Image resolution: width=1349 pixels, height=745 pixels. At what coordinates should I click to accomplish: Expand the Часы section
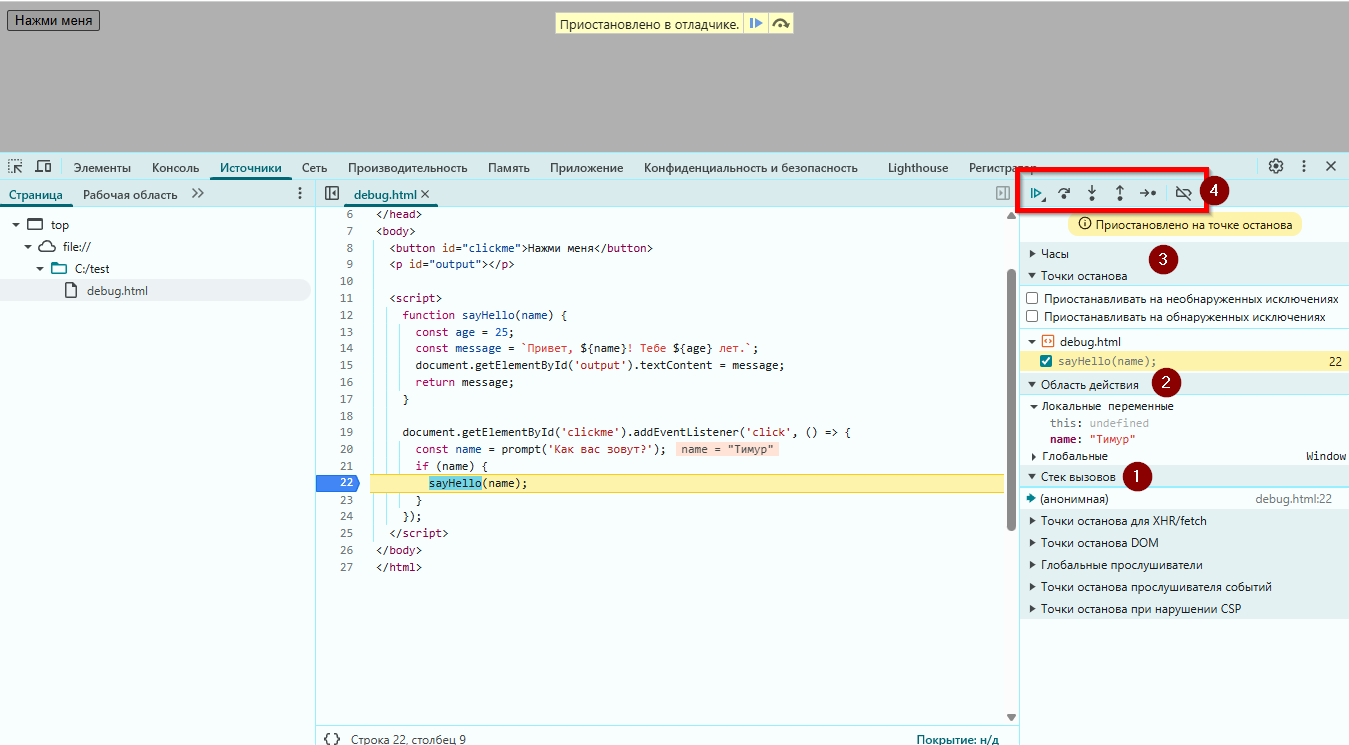[1054, 254]
